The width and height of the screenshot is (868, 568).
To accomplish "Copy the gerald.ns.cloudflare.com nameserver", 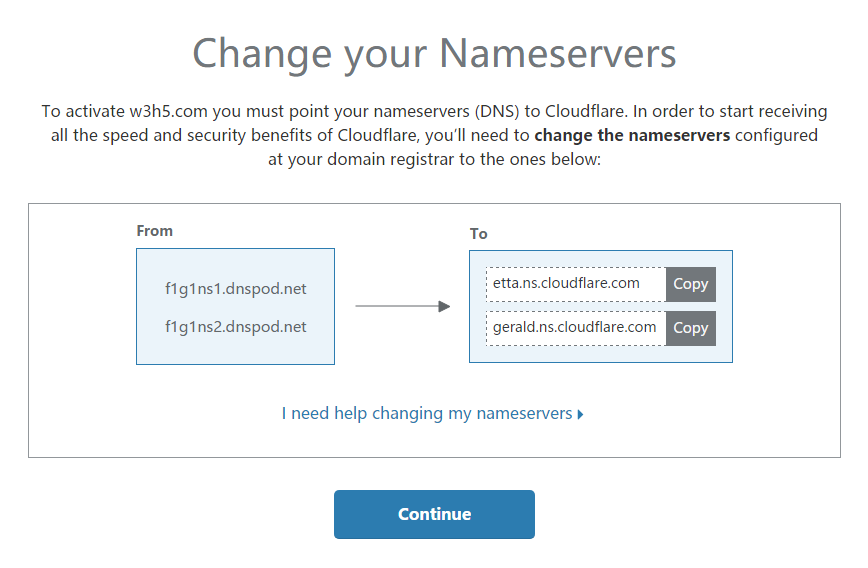I will [690, 328].
